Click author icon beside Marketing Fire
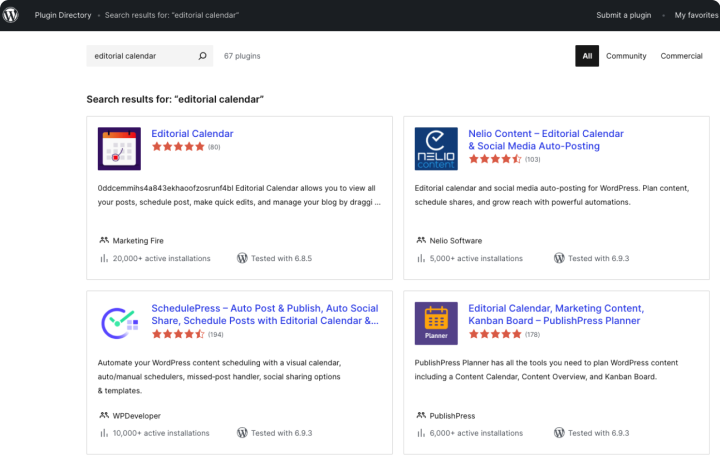 coord(104,240)
